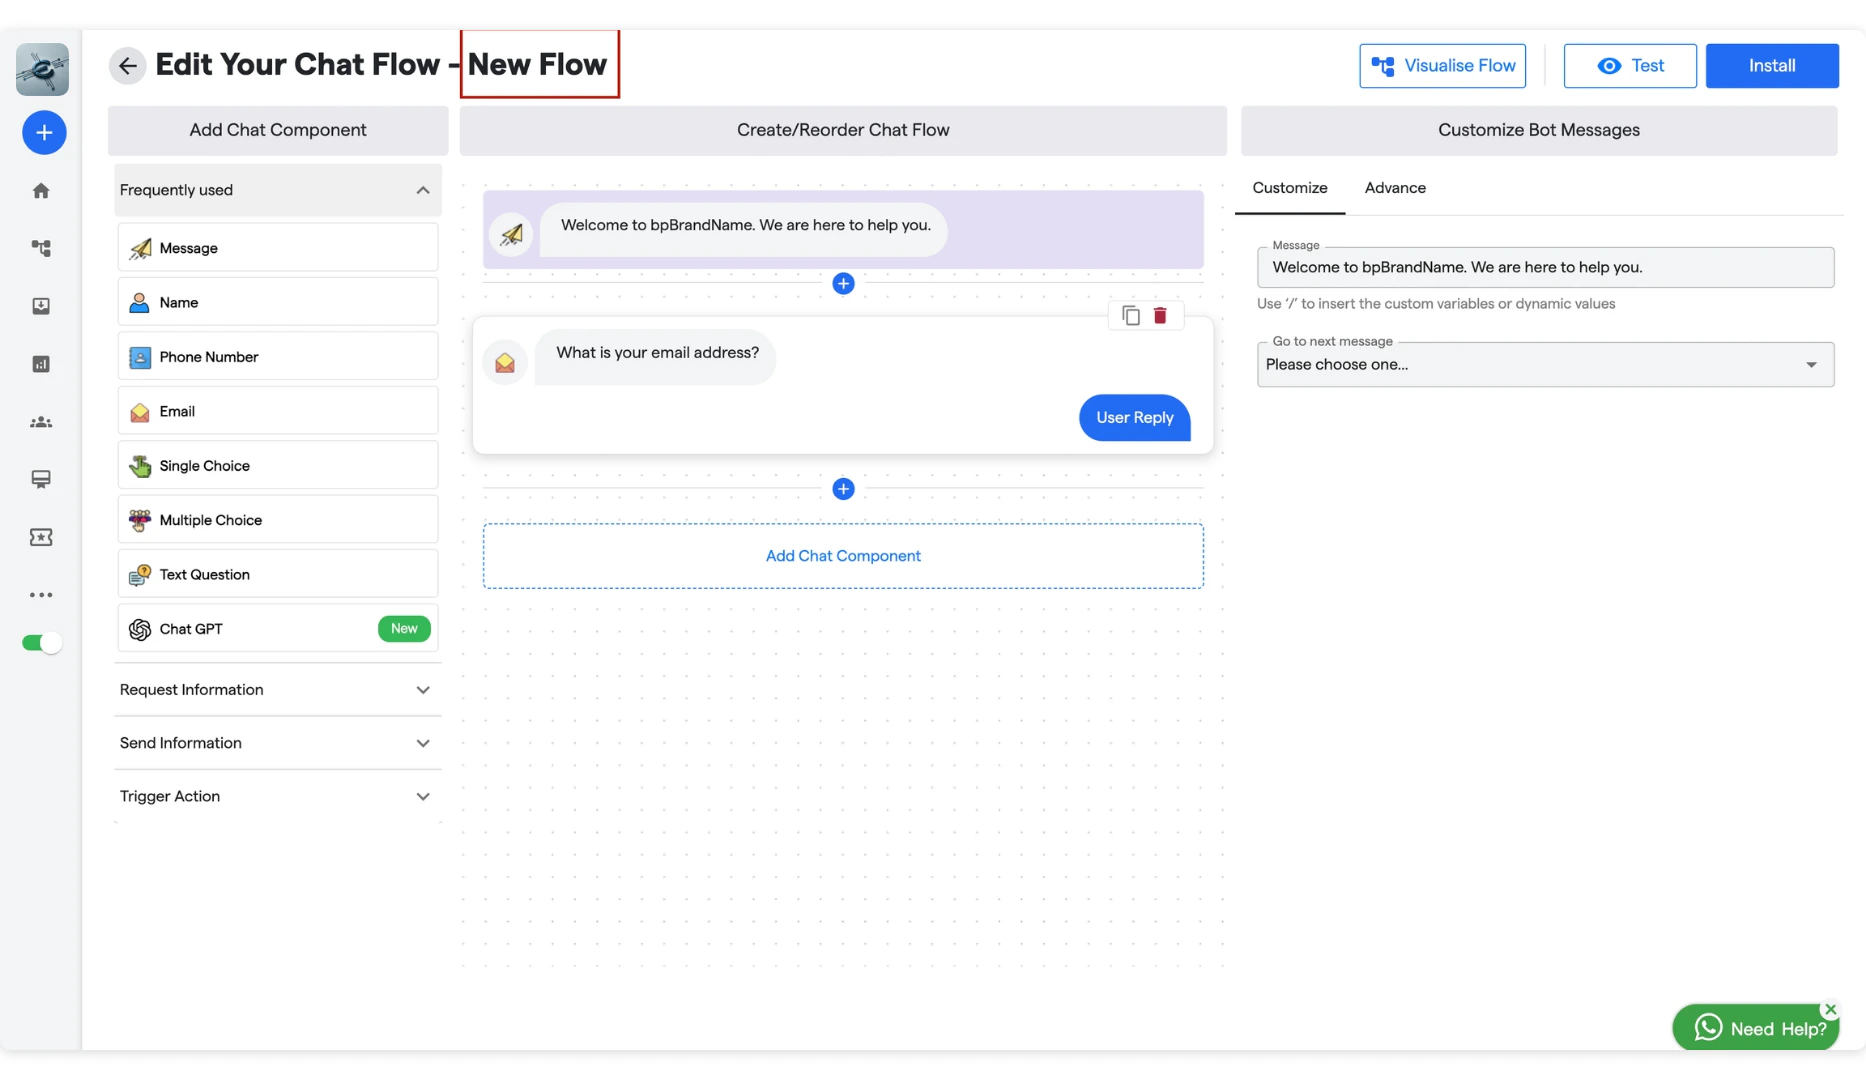Add the Email component from list
The image size is (1866, 1080).
point(278,411)
